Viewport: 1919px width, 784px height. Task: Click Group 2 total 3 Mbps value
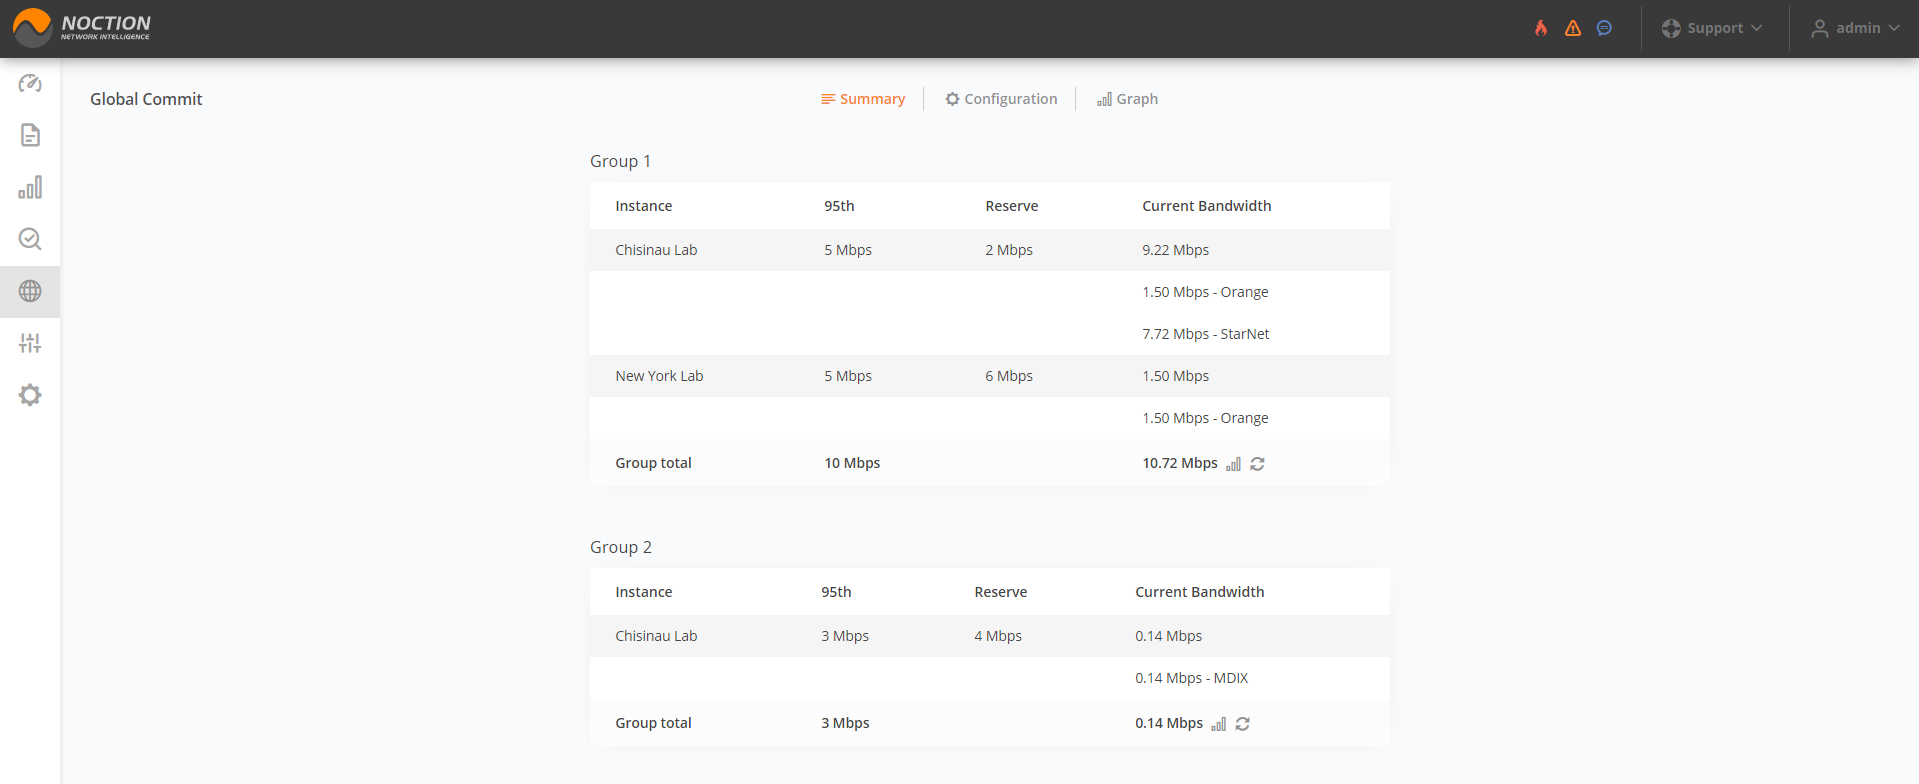845,723
